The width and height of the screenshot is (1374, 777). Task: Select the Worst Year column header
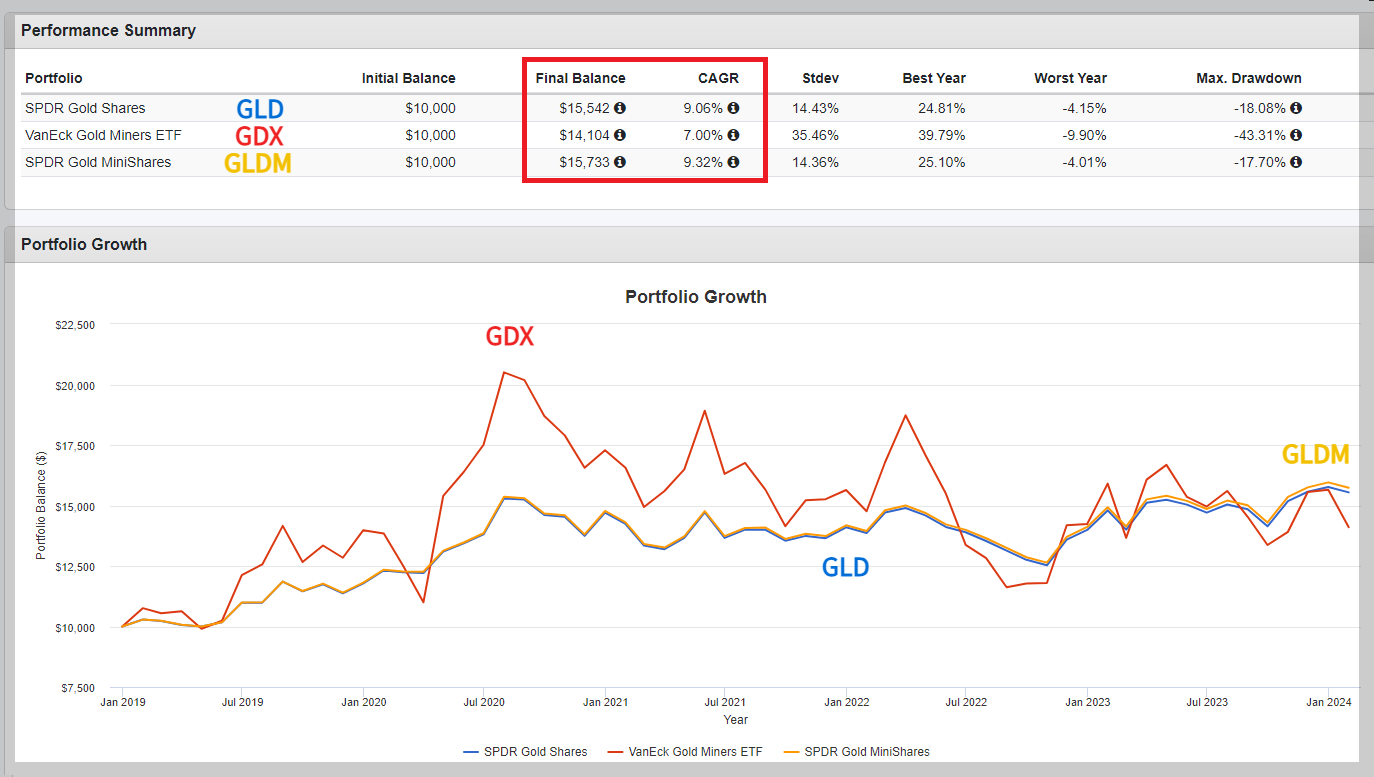click(1070, 78)
